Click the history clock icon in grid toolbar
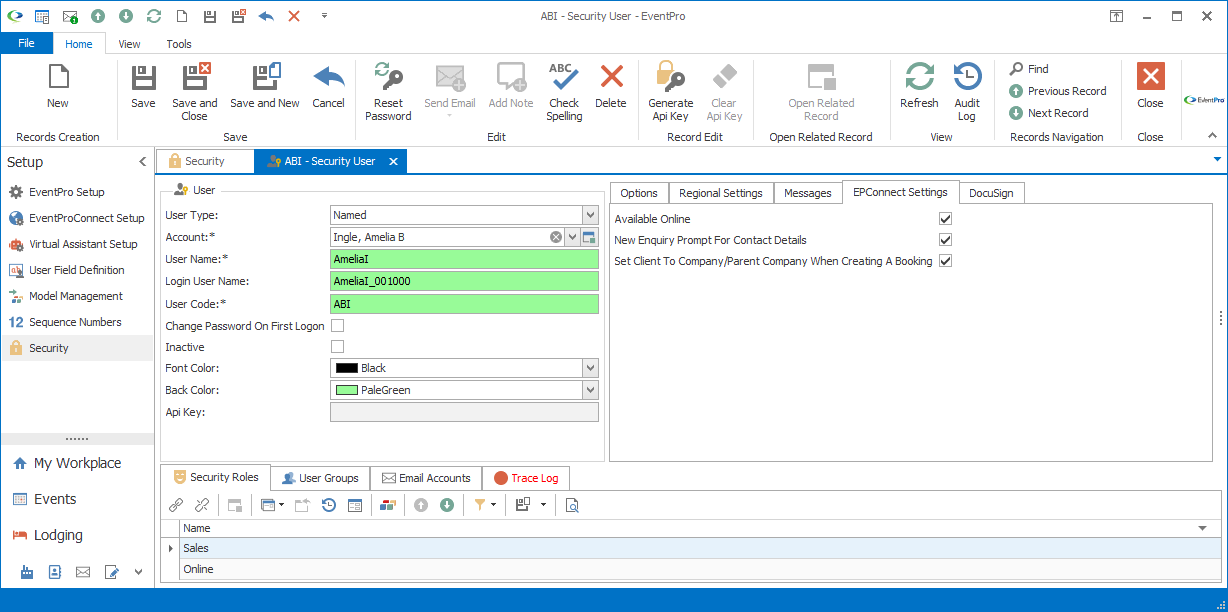1228x612 pixels. pyautogui.click(x=329, y=505)
